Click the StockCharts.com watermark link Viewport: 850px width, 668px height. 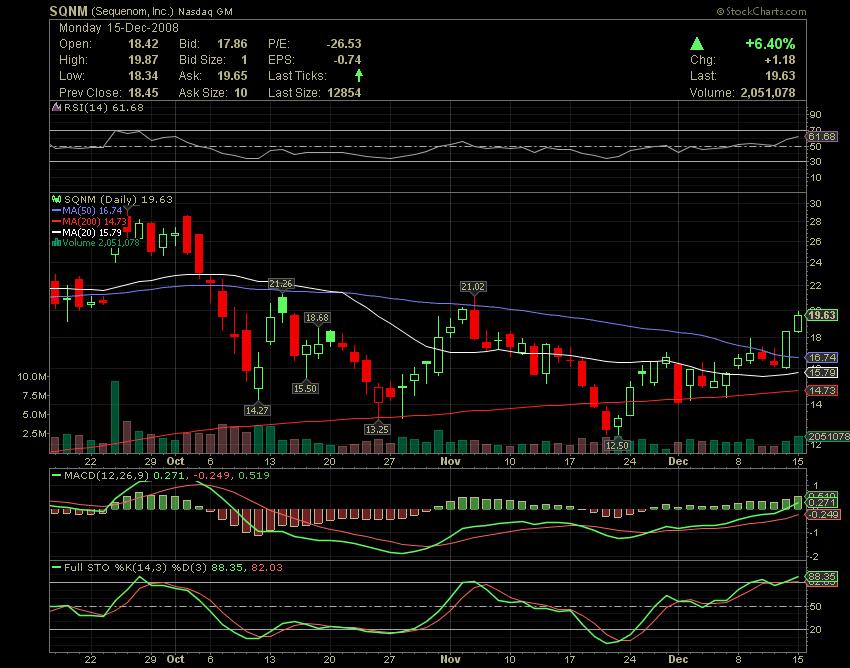[x=761, y=11]
